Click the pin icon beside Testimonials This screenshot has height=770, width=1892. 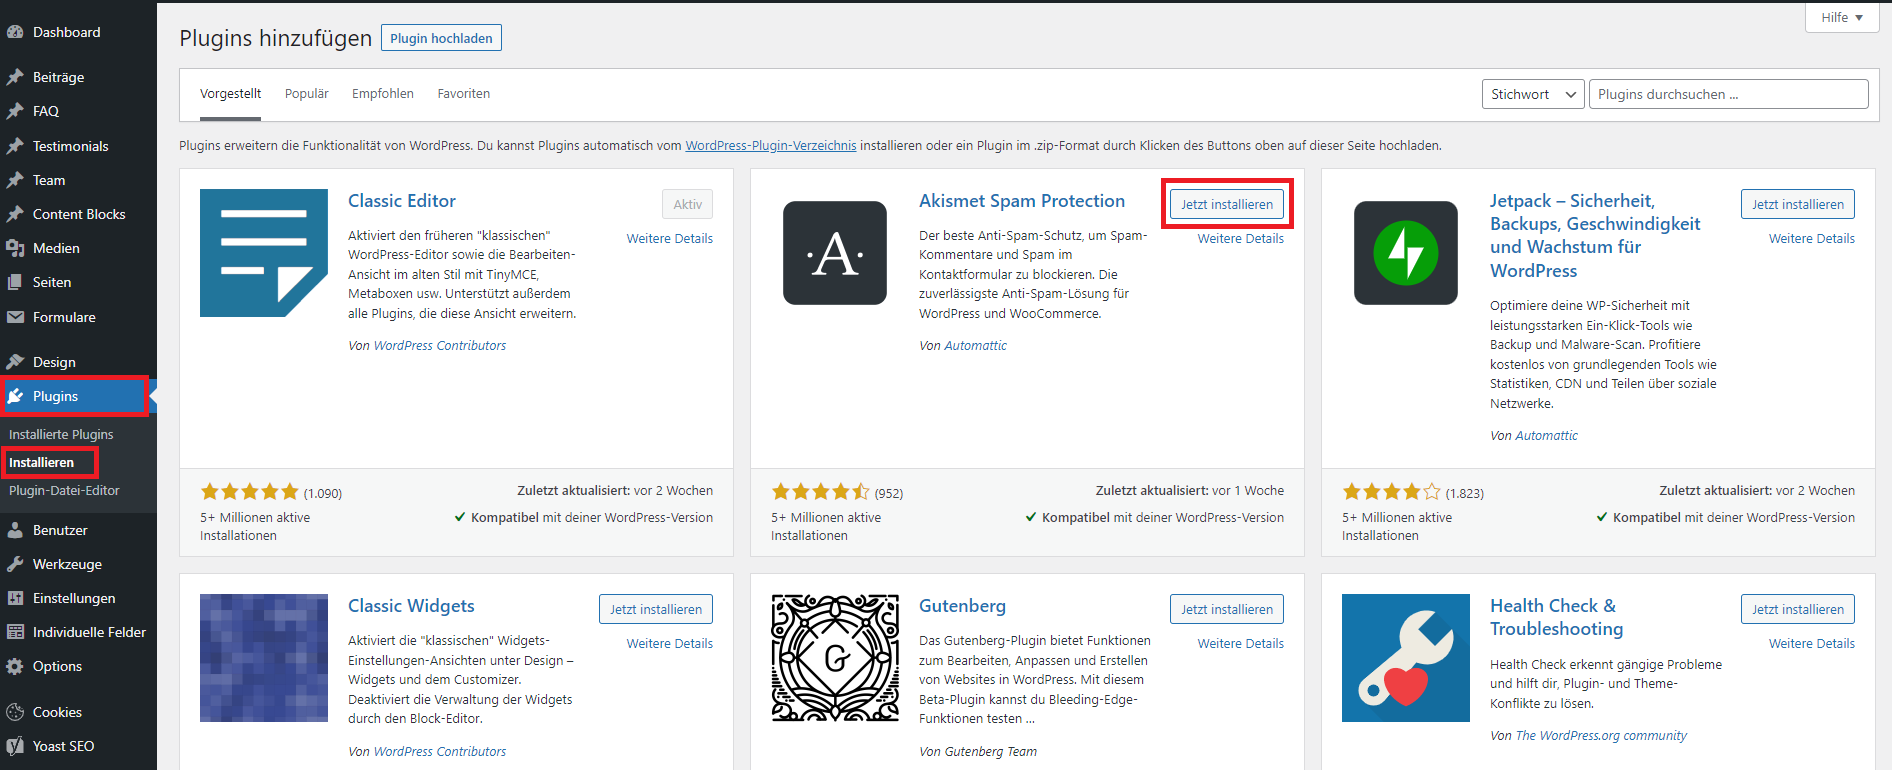[x=15, y=146]
